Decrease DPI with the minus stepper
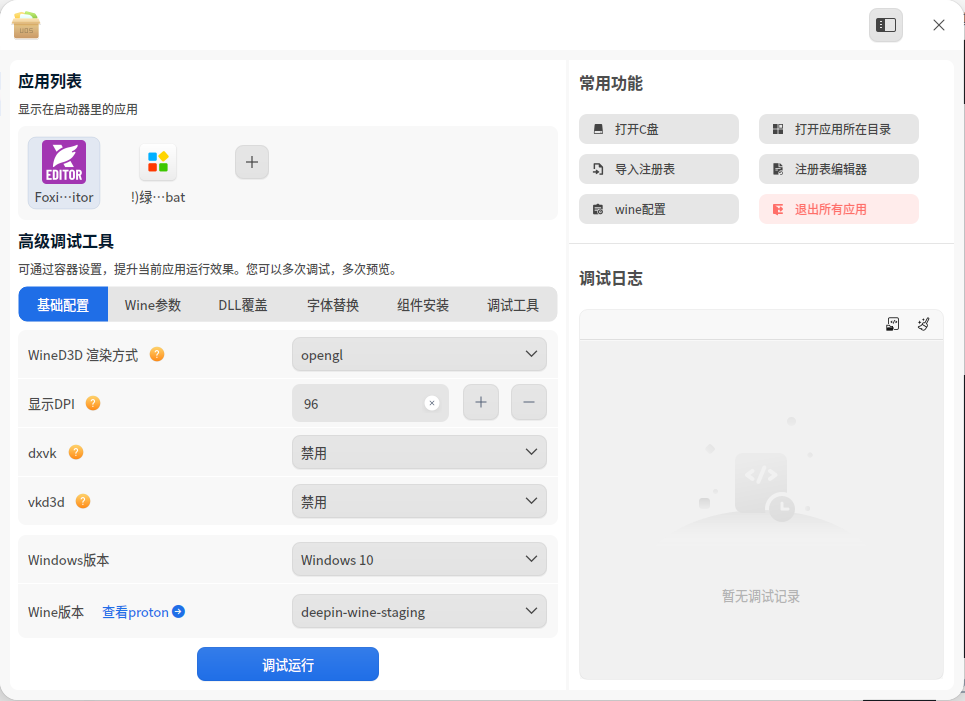Screen dimensions: 965x701 pyautogui.click(x=529, y=403)
